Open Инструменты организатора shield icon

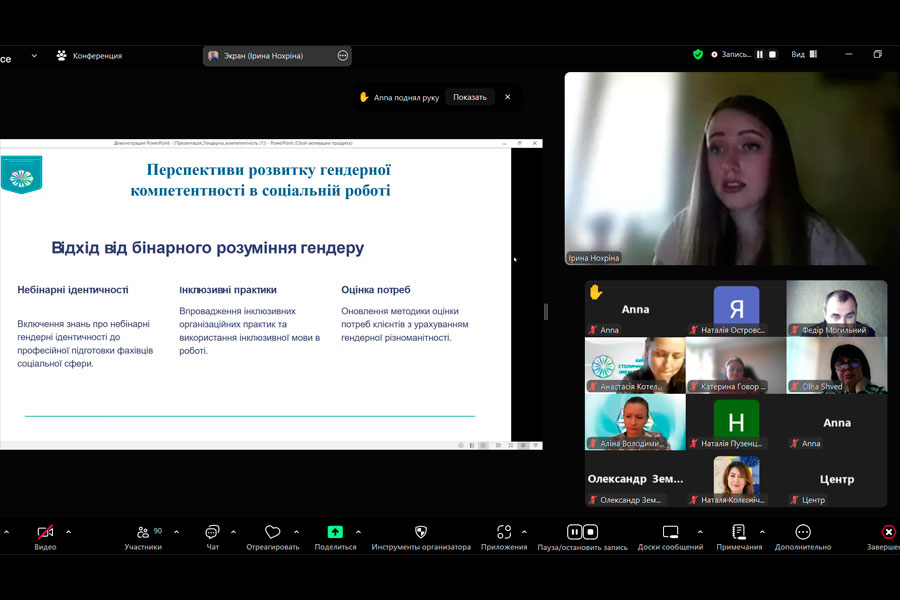click(x=420, y=532)
